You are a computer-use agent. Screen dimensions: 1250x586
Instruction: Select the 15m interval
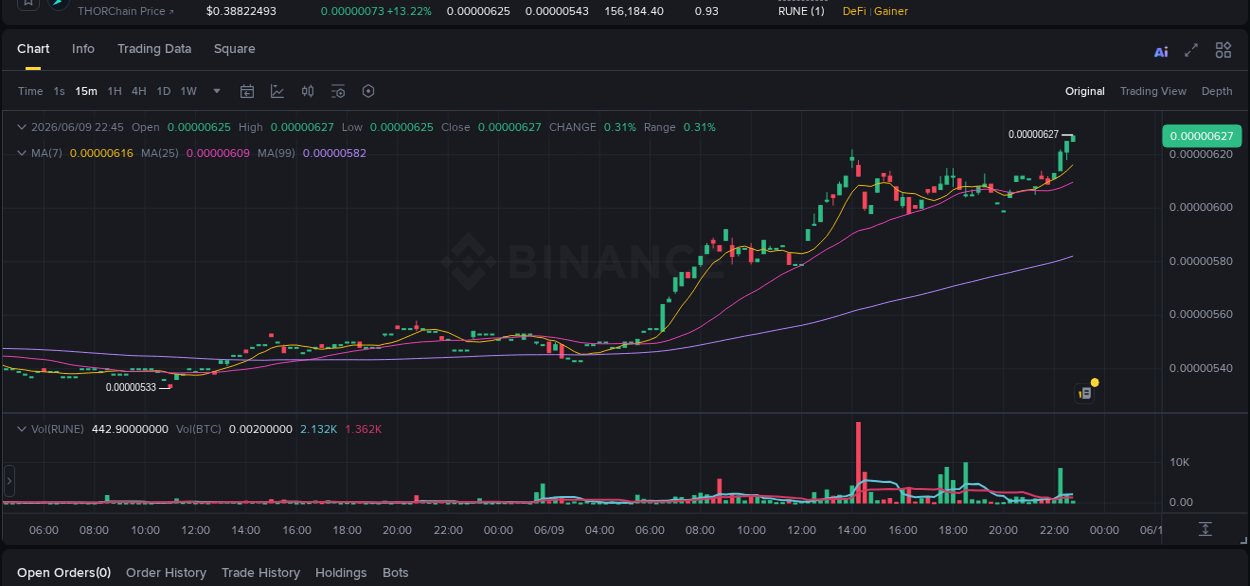(x=86, y=91)
